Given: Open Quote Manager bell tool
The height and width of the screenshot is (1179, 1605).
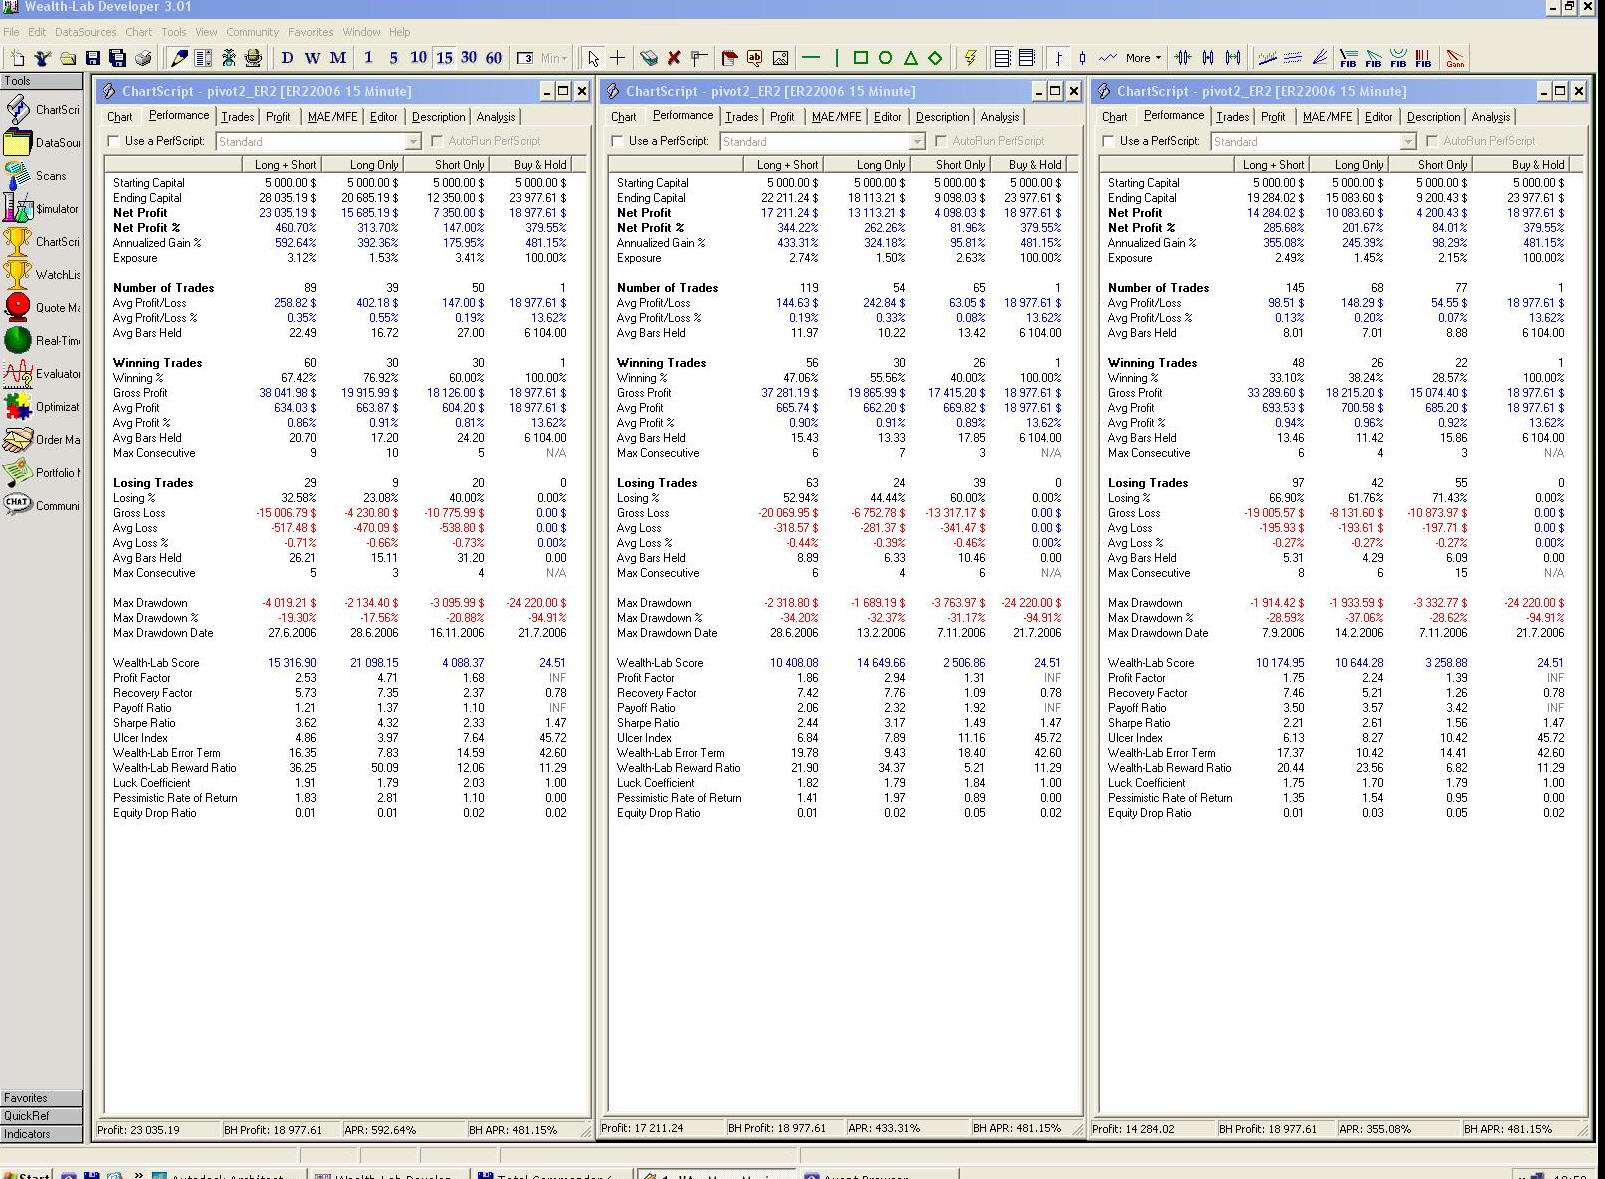Looking at the screenshot, I should click(41, 307).
